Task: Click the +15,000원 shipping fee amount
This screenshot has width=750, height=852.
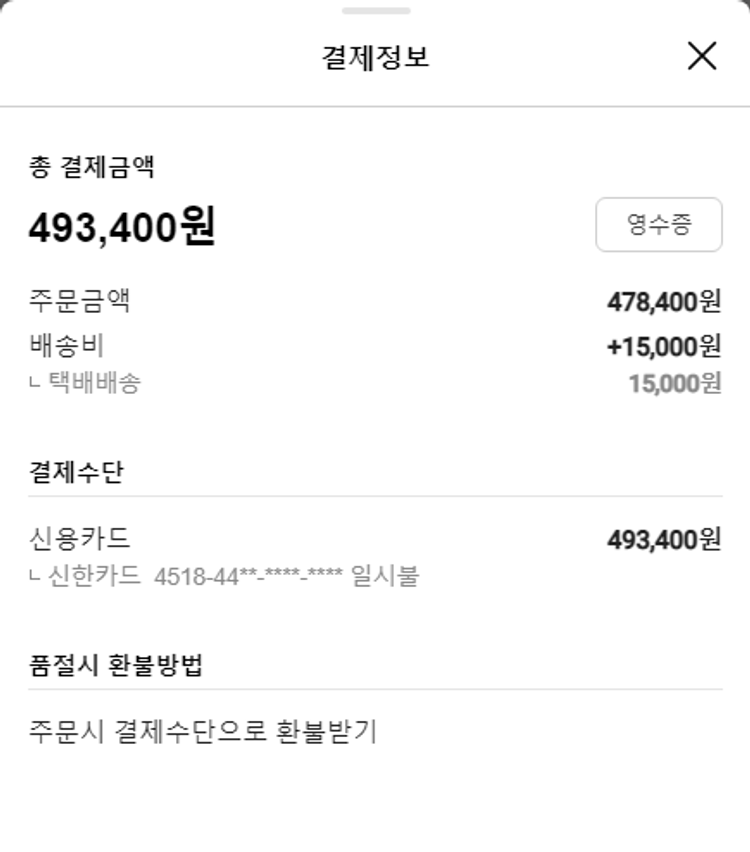Action: tap(664, 346)
